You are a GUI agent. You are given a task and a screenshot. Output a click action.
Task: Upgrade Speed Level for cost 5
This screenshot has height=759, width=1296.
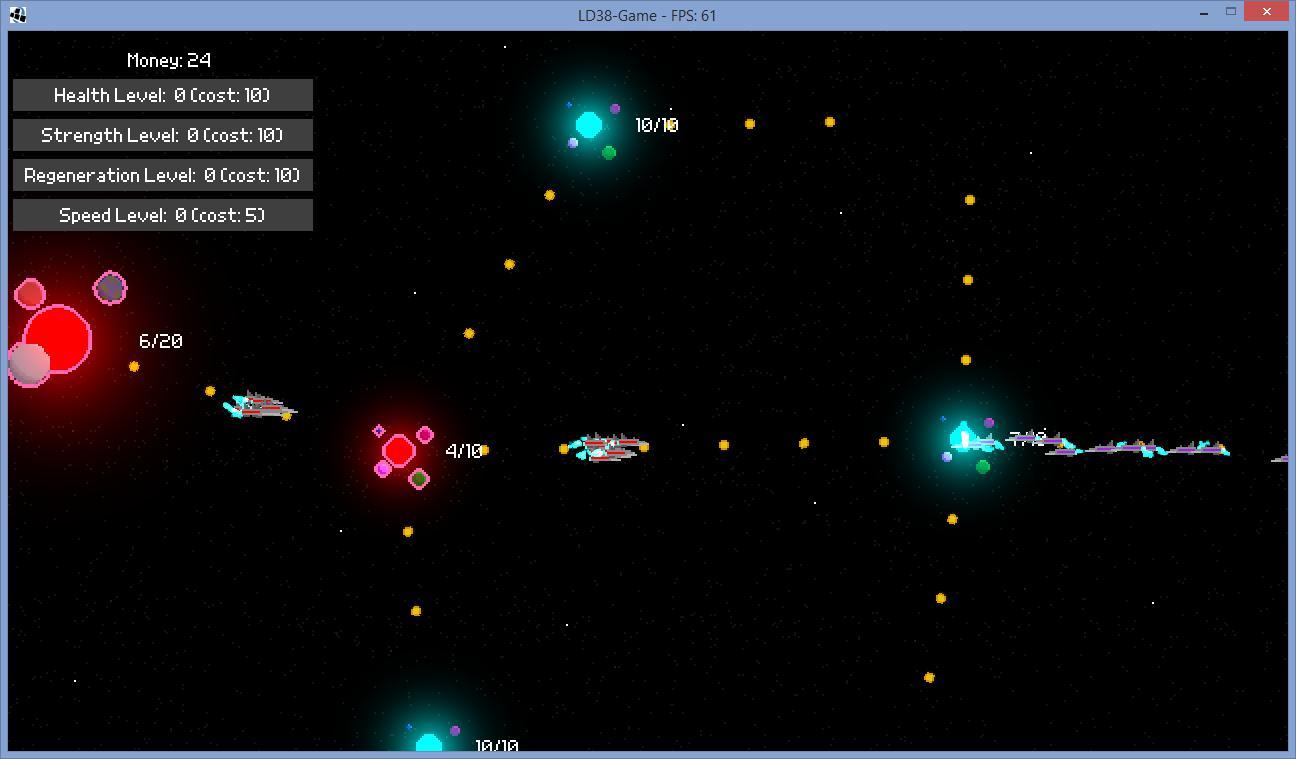[162, 215]
